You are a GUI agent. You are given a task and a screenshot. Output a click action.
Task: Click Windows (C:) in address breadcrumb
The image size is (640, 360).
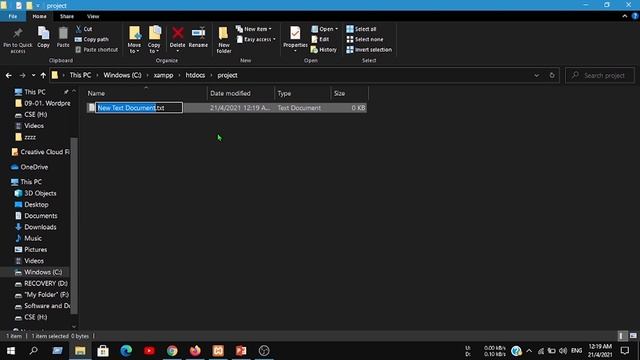(122, 75)
